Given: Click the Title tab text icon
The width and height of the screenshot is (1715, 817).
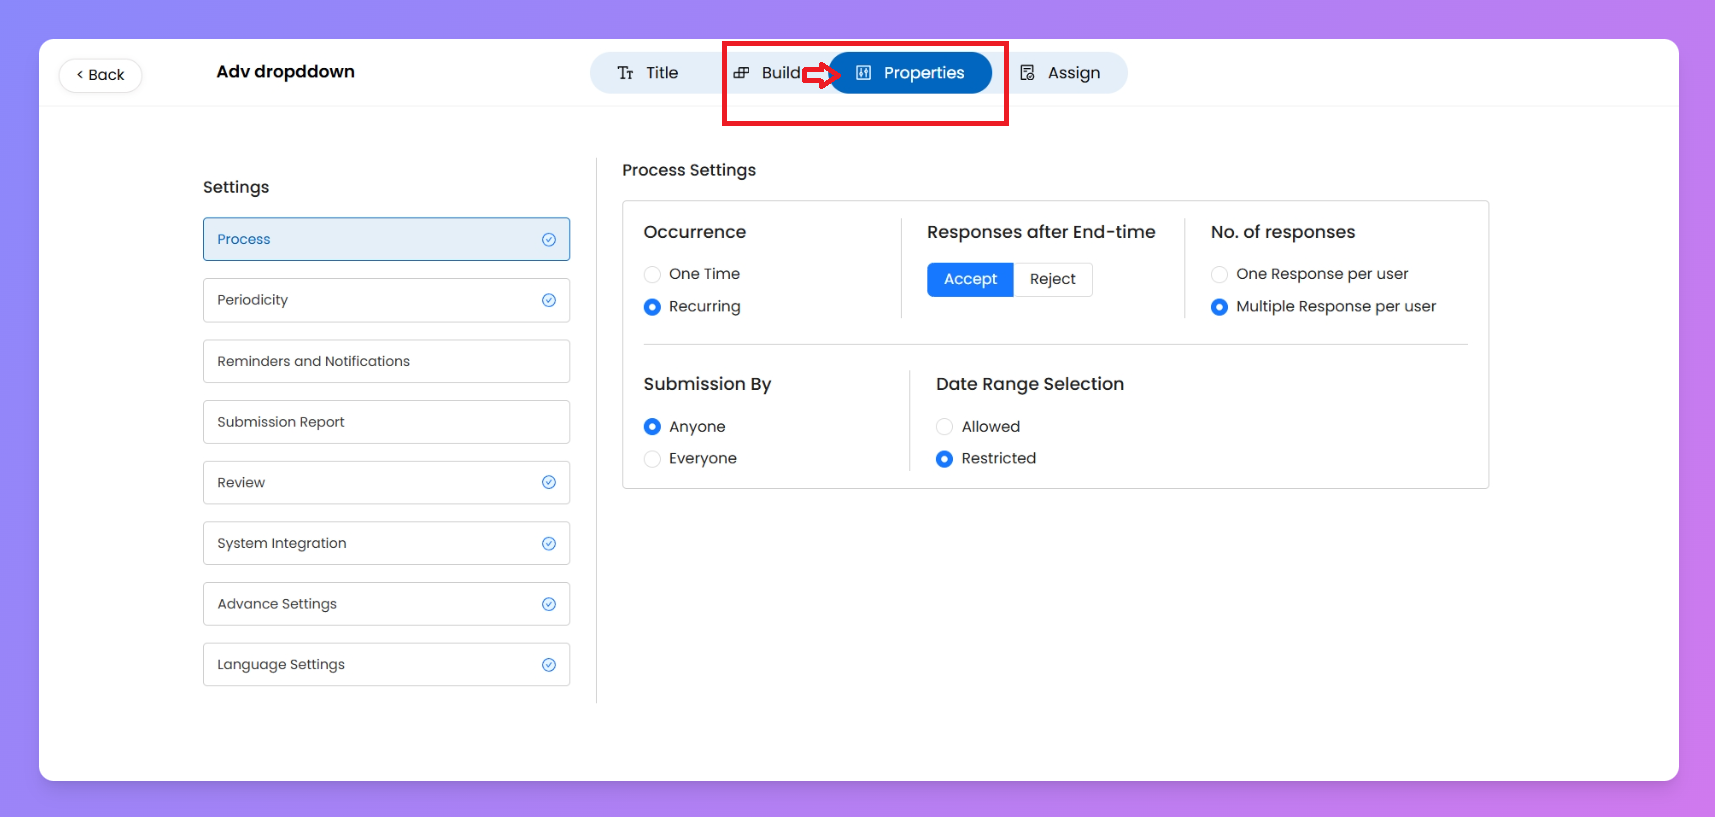Looking at the screenshot, I should coord(625,73).
